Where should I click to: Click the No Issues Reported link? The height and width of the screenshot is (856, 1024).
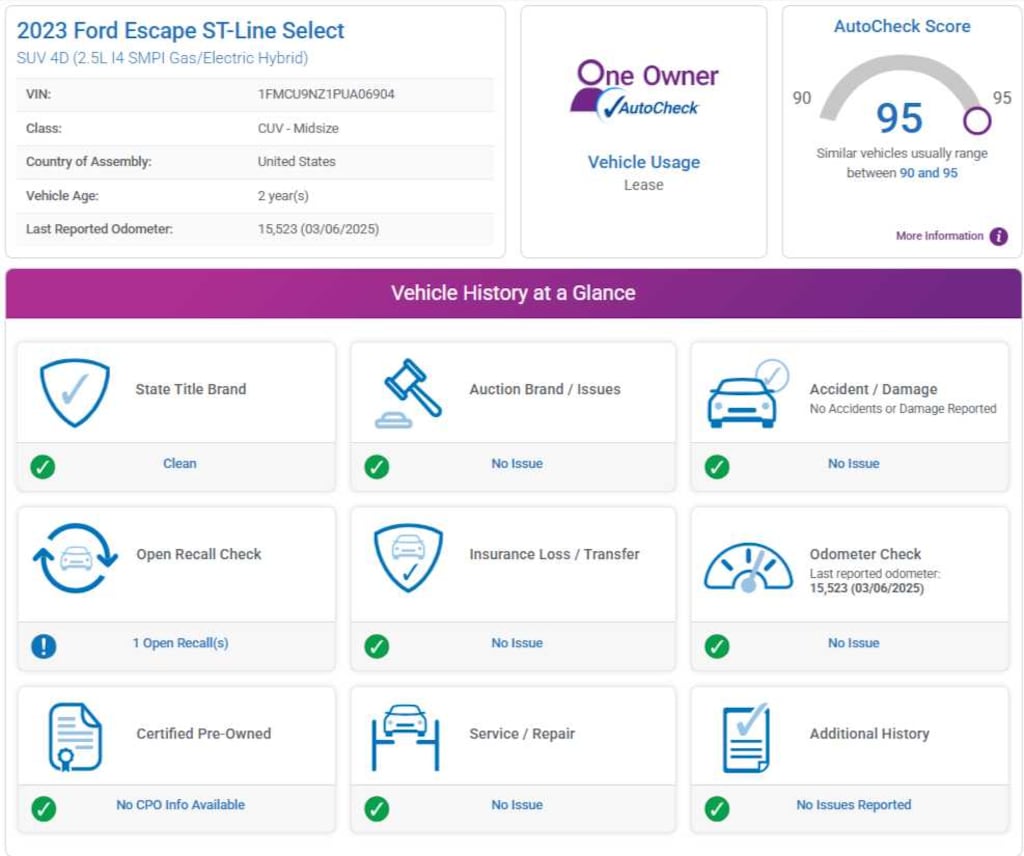click(853, 805)
